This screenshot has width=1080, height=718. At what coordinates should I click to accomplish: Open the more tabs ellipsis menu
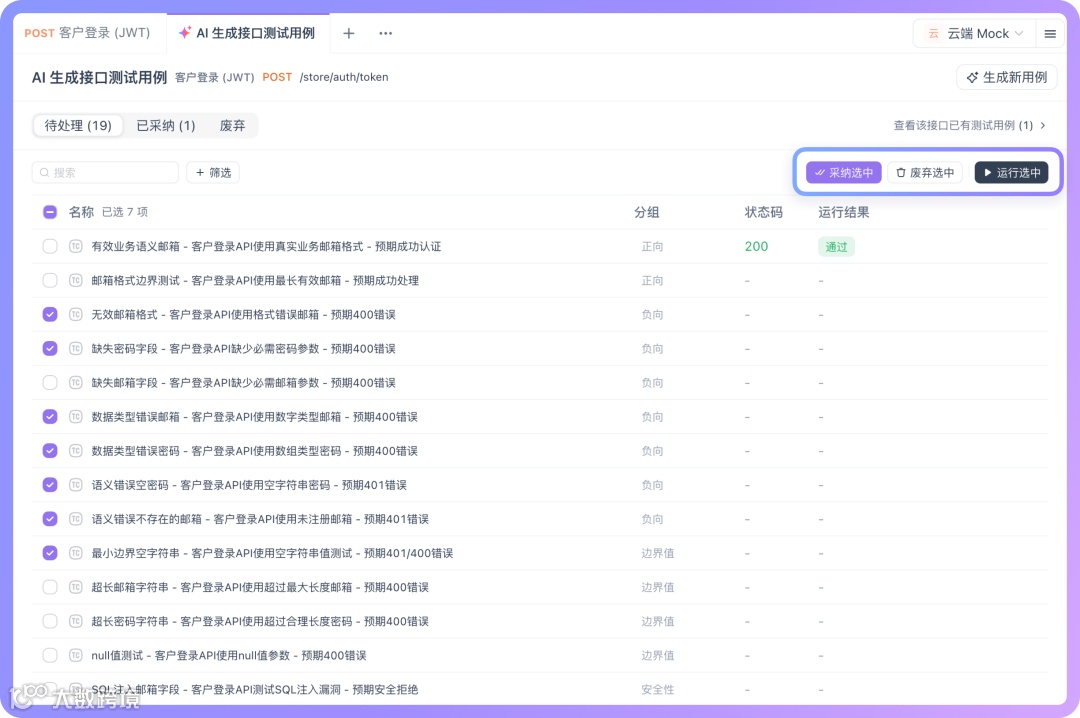[385, 33]
